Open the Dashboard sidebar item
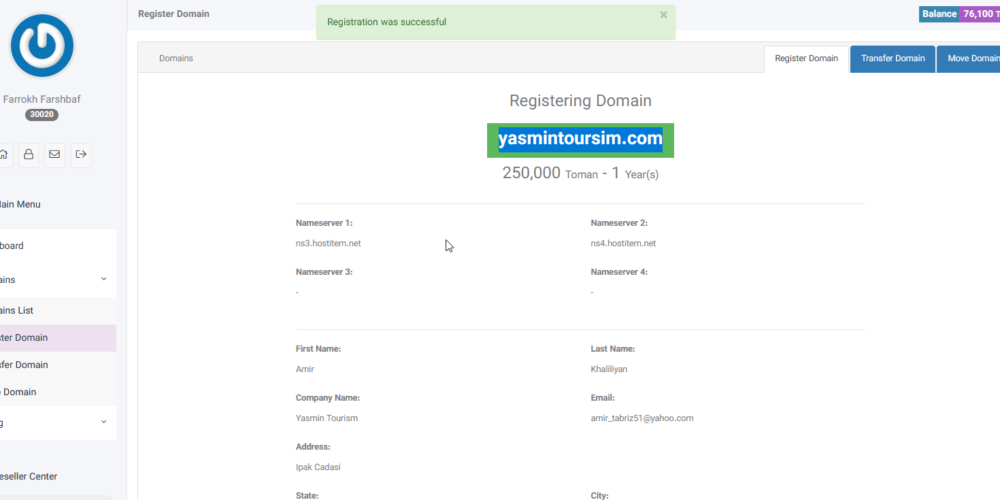 [x=12, y=246]
